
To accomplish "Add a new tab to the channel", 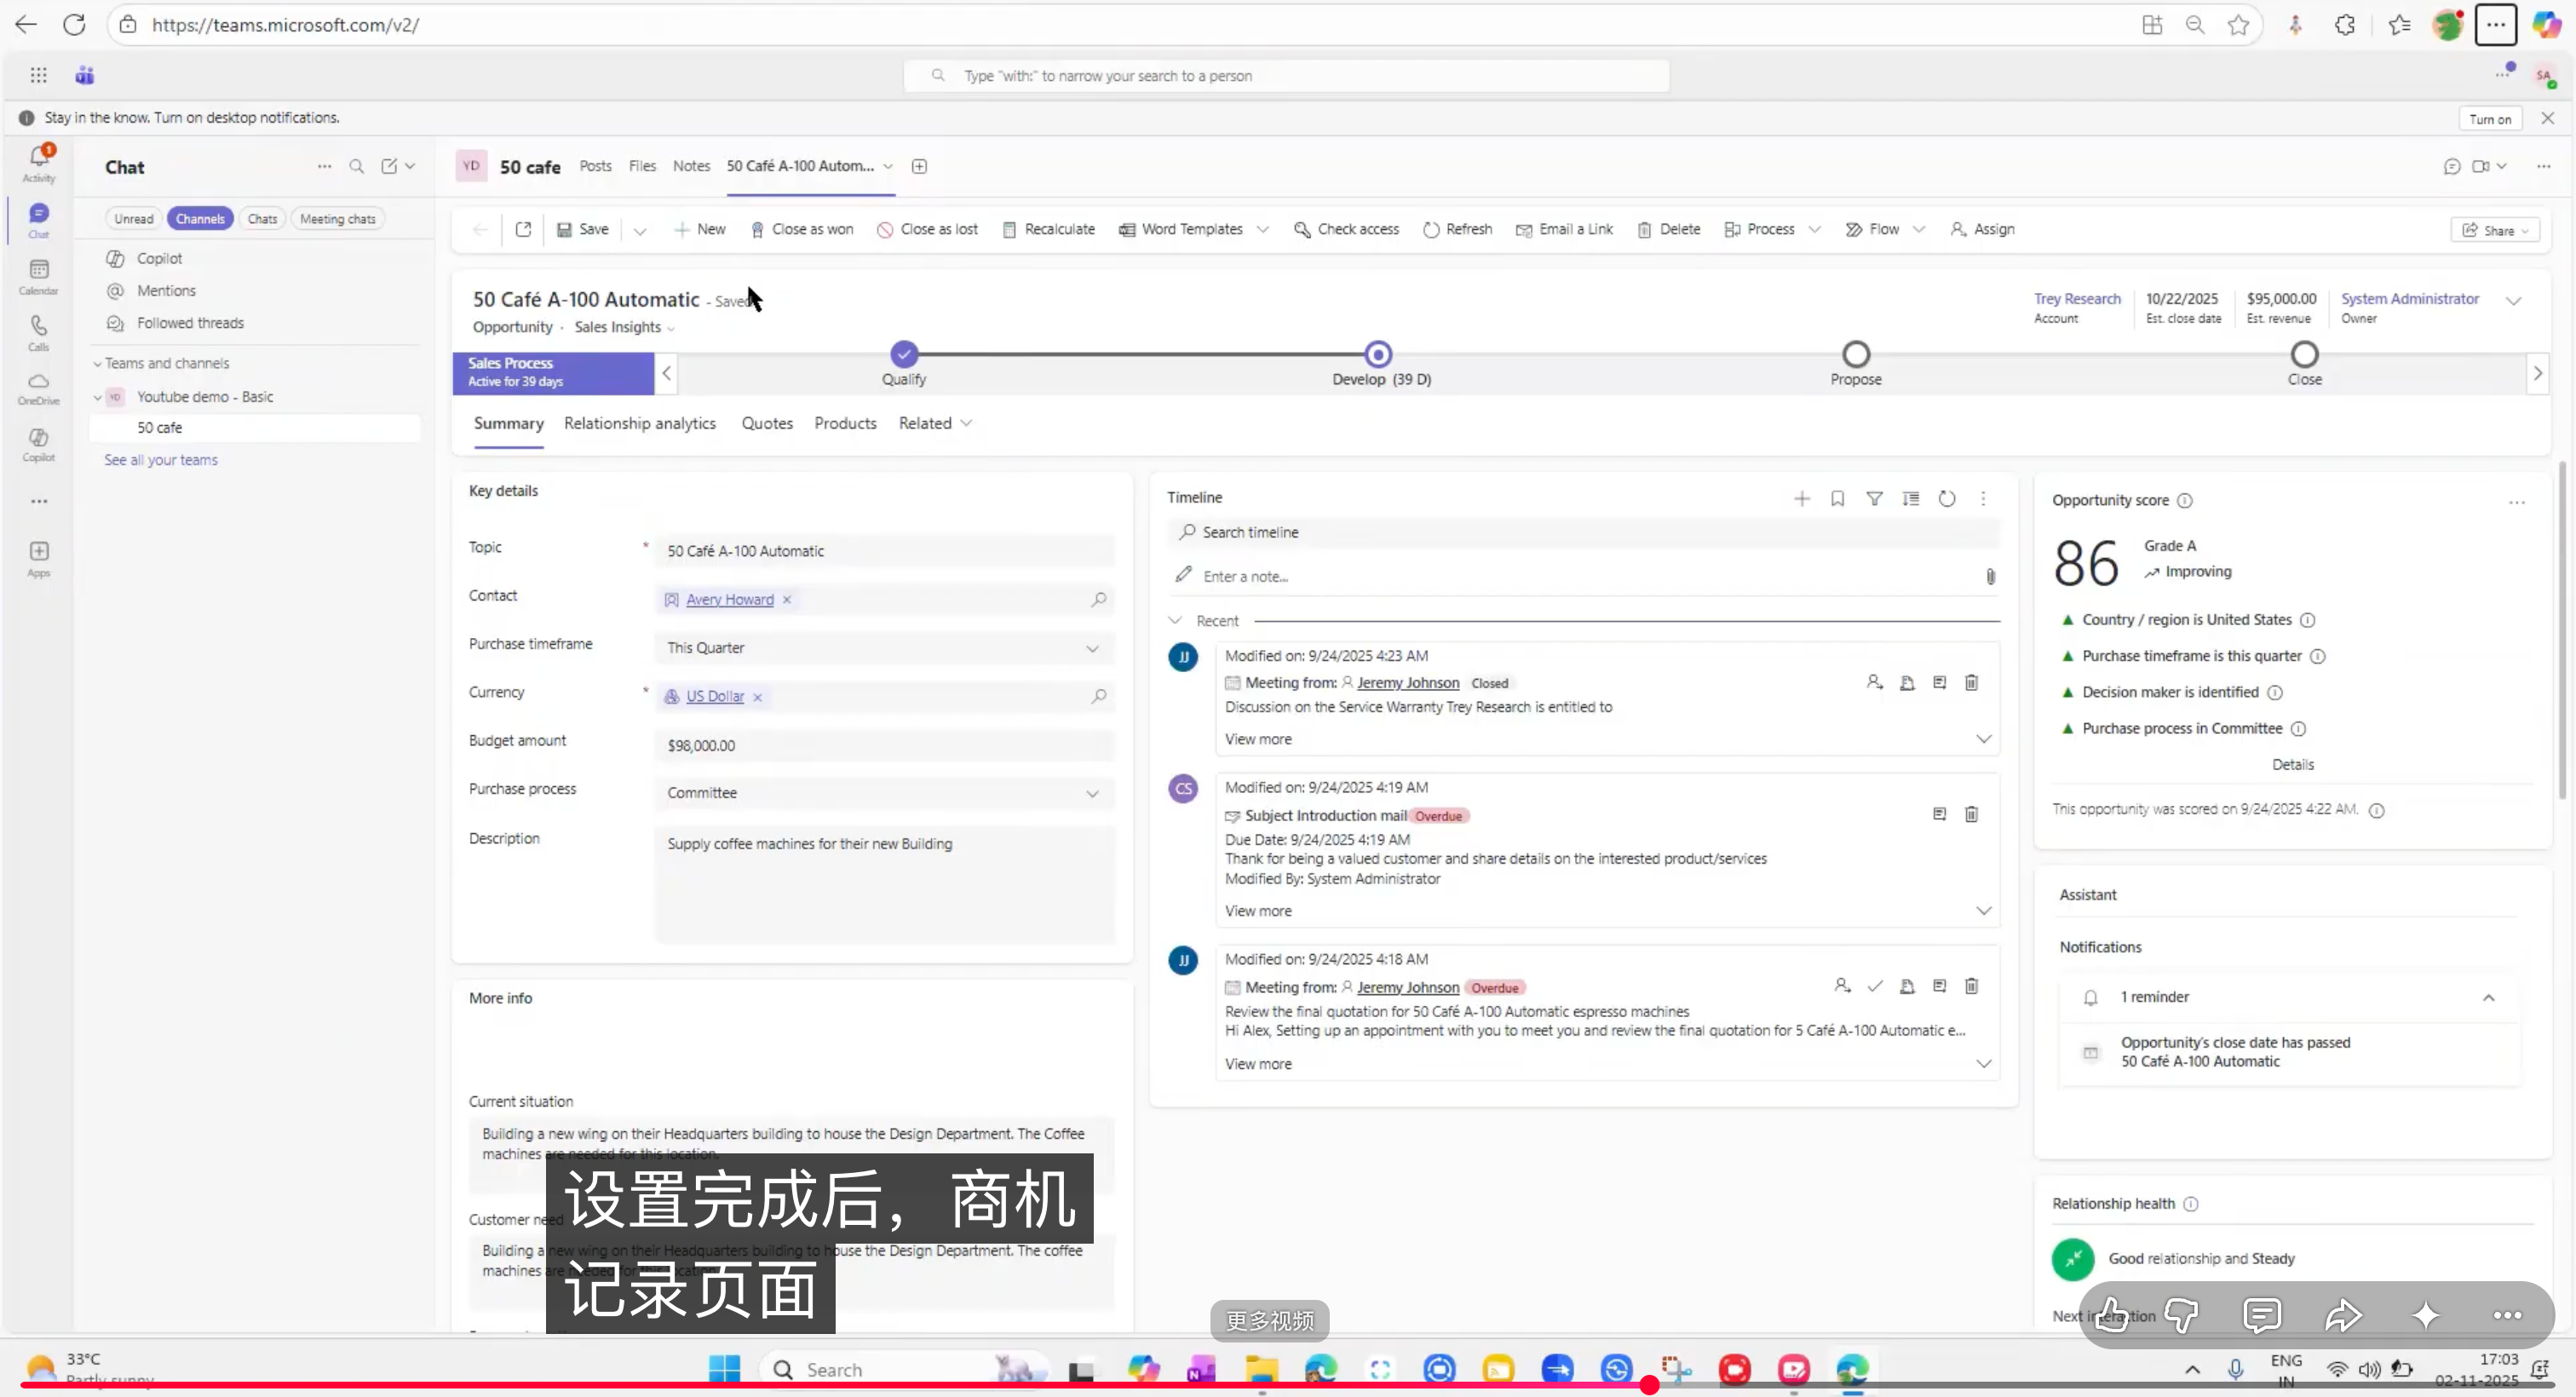I will [919, 166].
